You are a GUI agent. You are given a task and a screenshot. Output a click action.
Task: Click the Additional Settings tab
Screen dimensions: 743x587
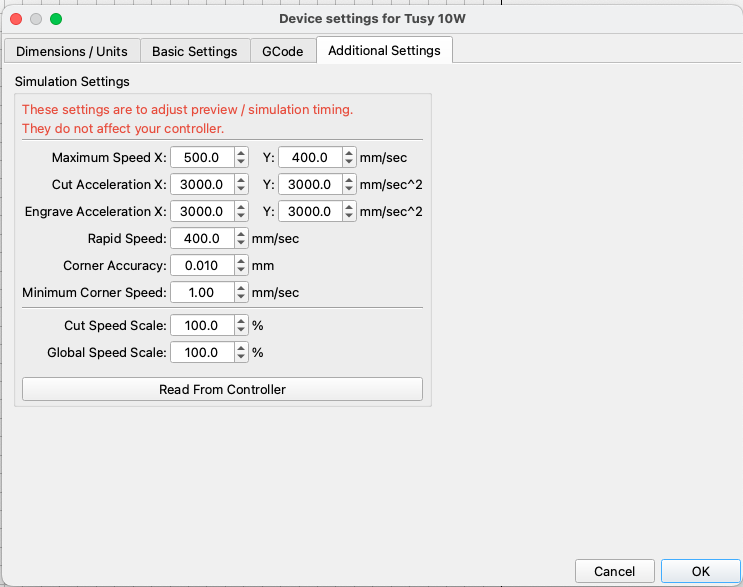384,51
